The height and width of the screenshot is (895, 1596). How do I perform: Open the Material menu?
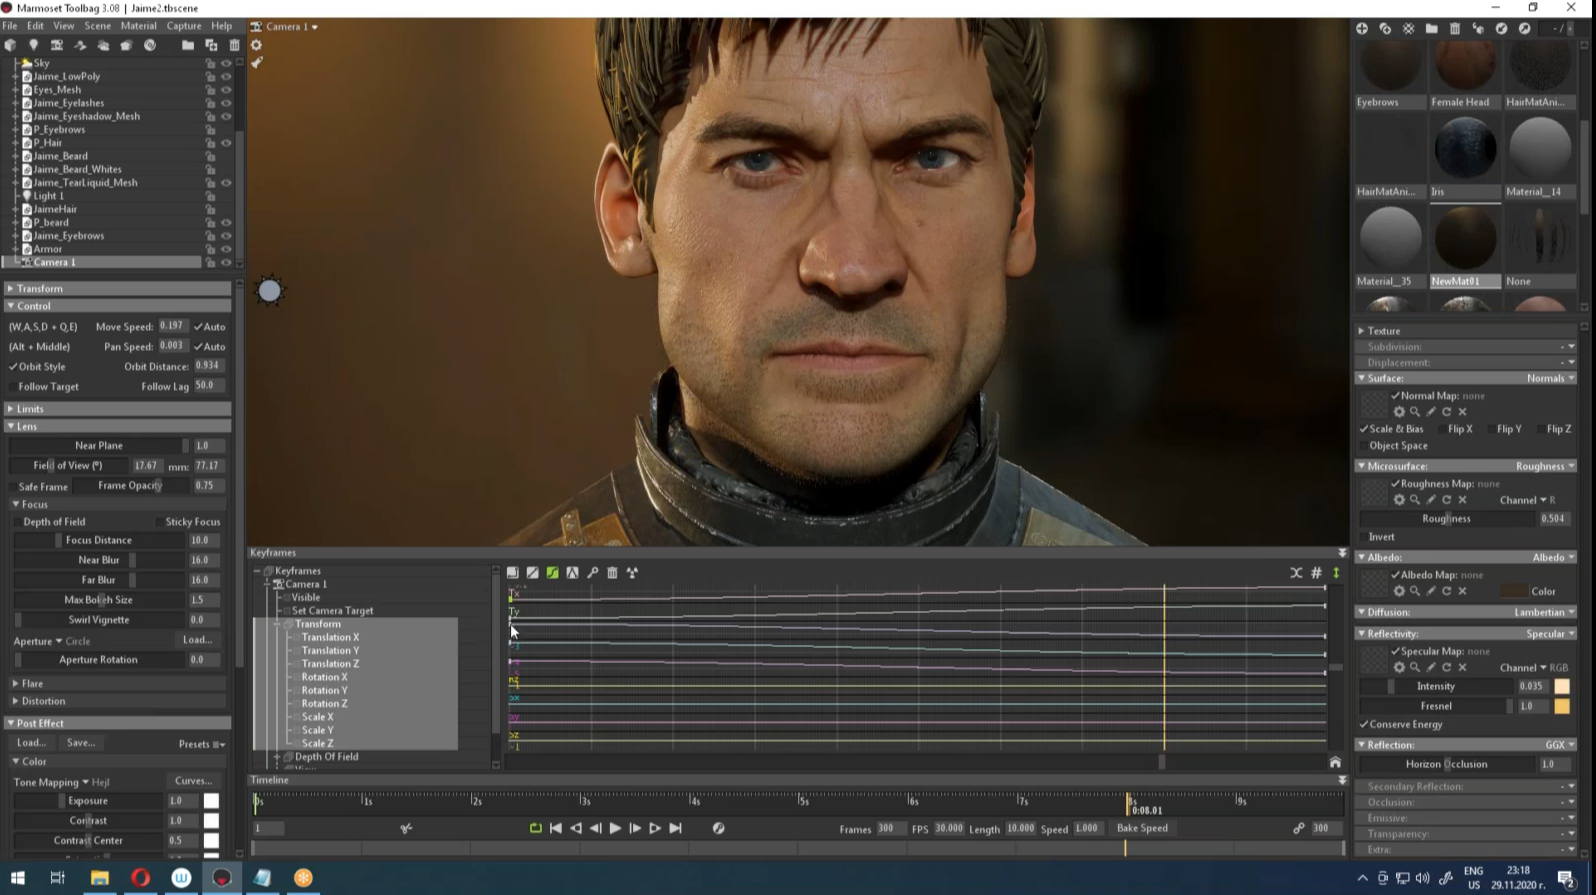click(138, 26)
